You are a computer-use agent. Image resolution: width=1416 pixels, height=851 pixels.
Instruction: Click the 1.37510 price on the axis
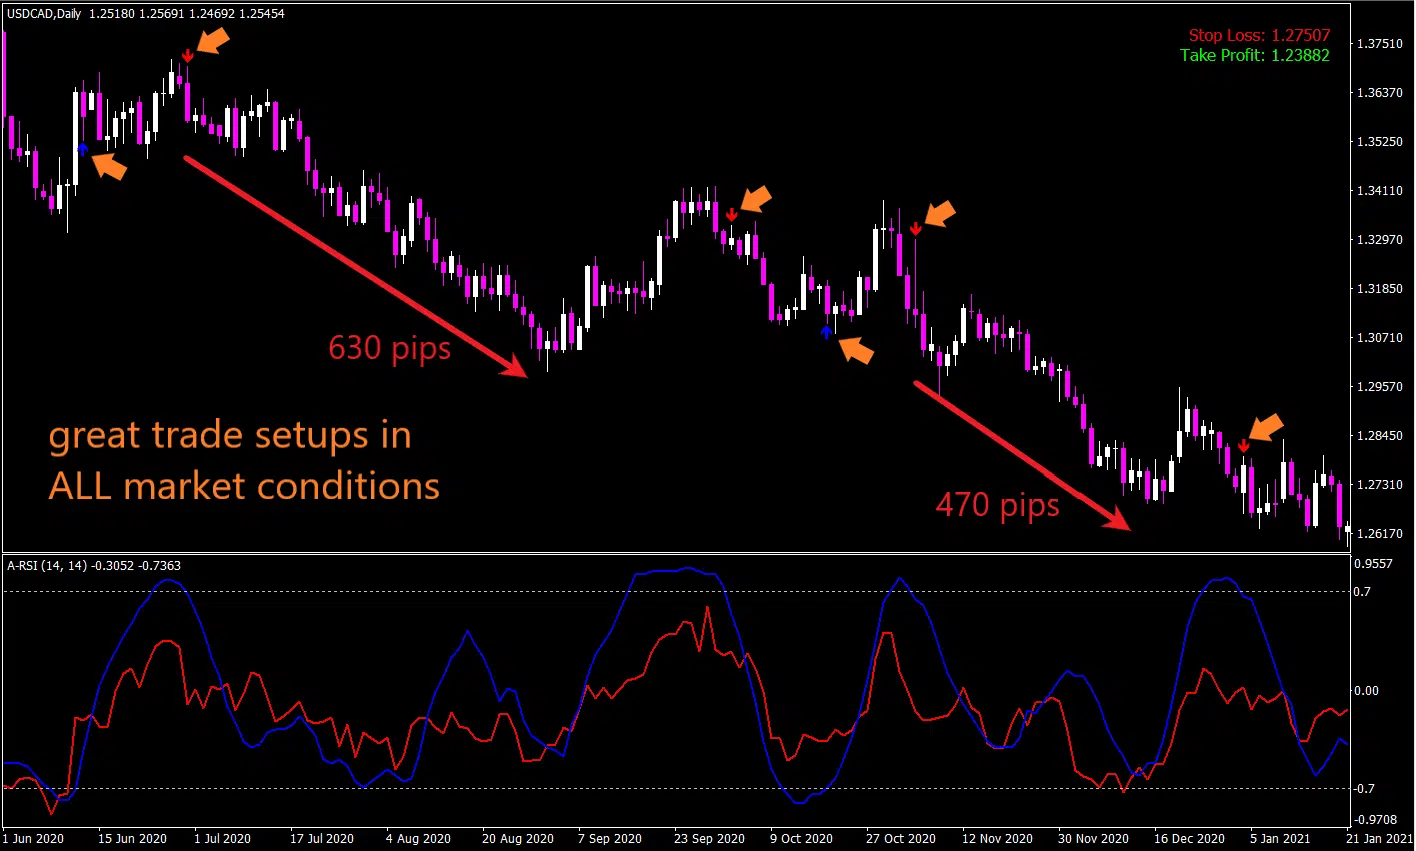pyautogui.click(x=1379, y=44)
